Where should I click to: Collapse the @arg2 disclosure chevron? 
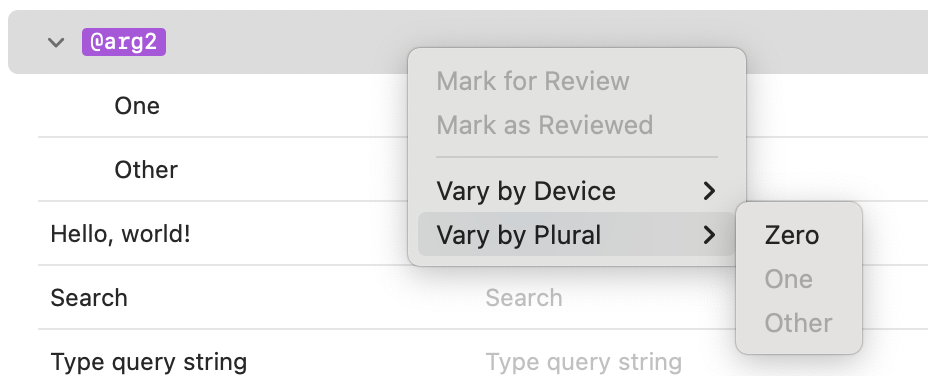pyautogui.click(x=56, y=42)
